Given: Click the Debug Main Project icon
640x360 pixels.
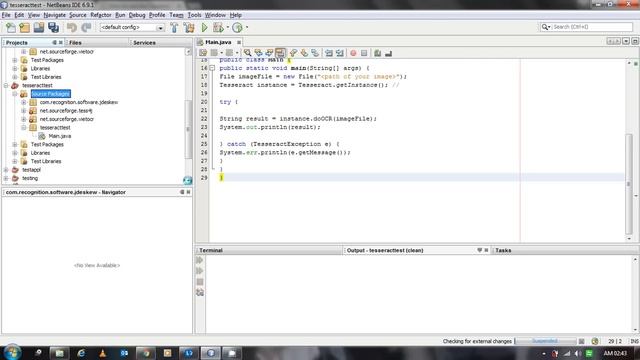Looking at the screenshot, I should pos(218,27).
